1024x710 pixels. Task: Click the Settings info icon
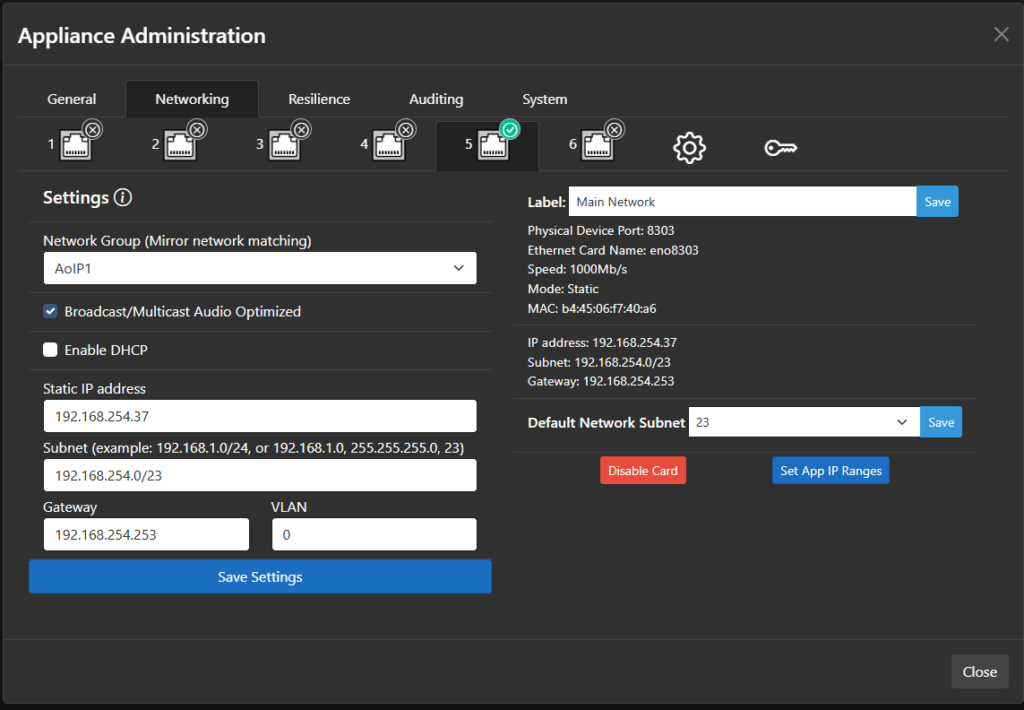[123, 198]
